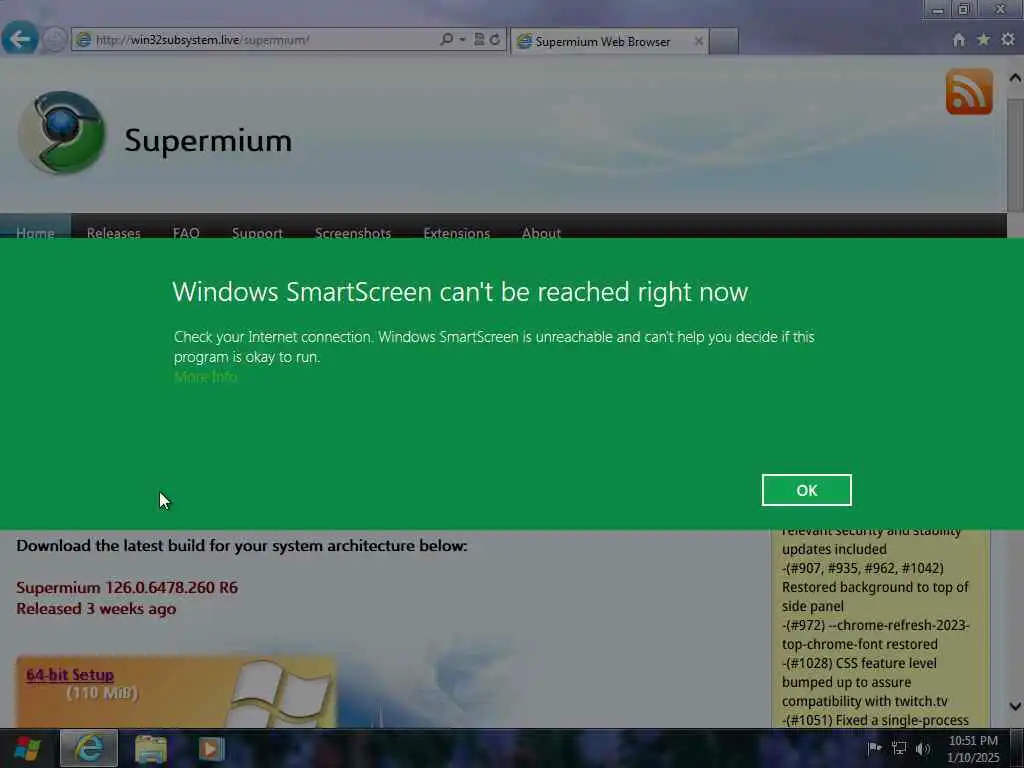Refresh the page with the reload icon
This screenshot has height=768, width=1024.
tap(495, 39)
